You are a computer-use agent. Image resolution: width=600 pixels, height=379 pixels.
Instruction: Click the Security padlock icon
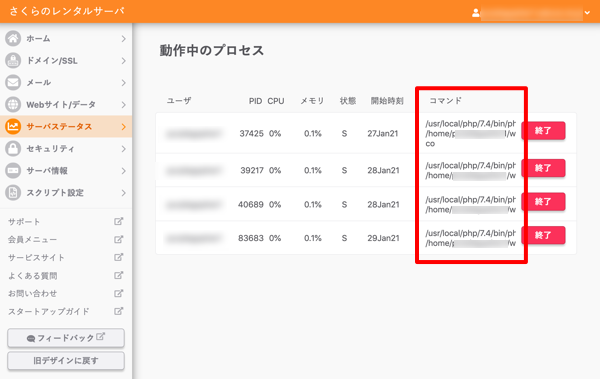(13, 149)
